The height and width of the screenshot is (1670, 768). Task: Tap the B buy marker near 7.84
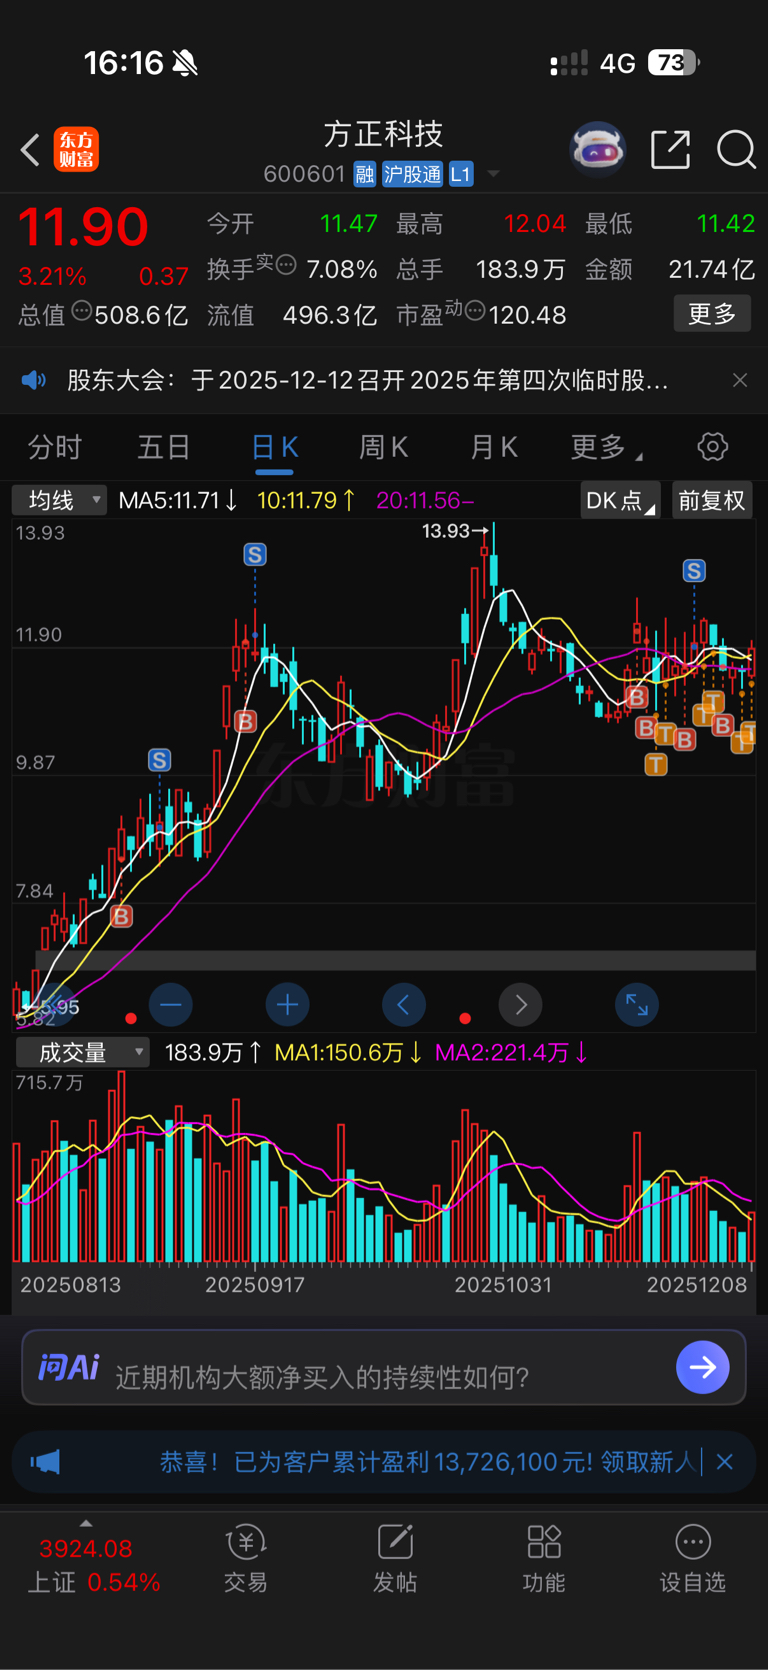pos(121,916)
